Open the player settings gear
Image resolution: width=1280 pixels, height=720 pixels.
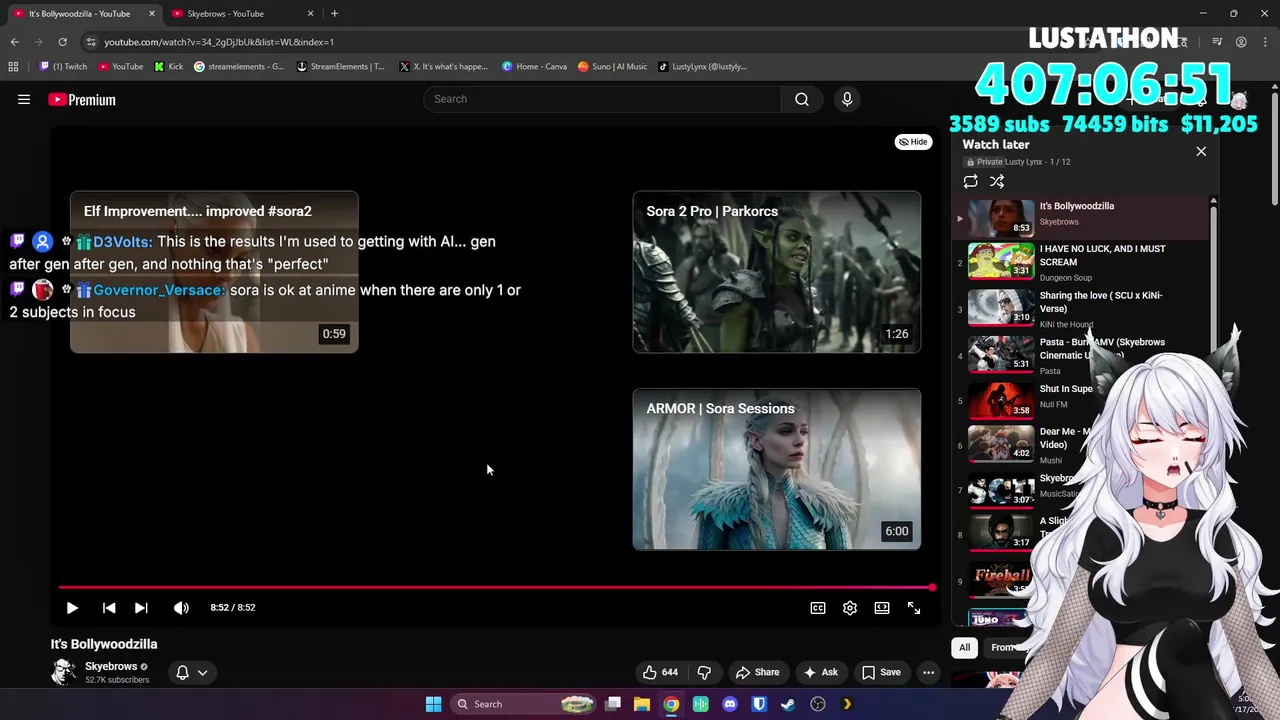point(850,607)
